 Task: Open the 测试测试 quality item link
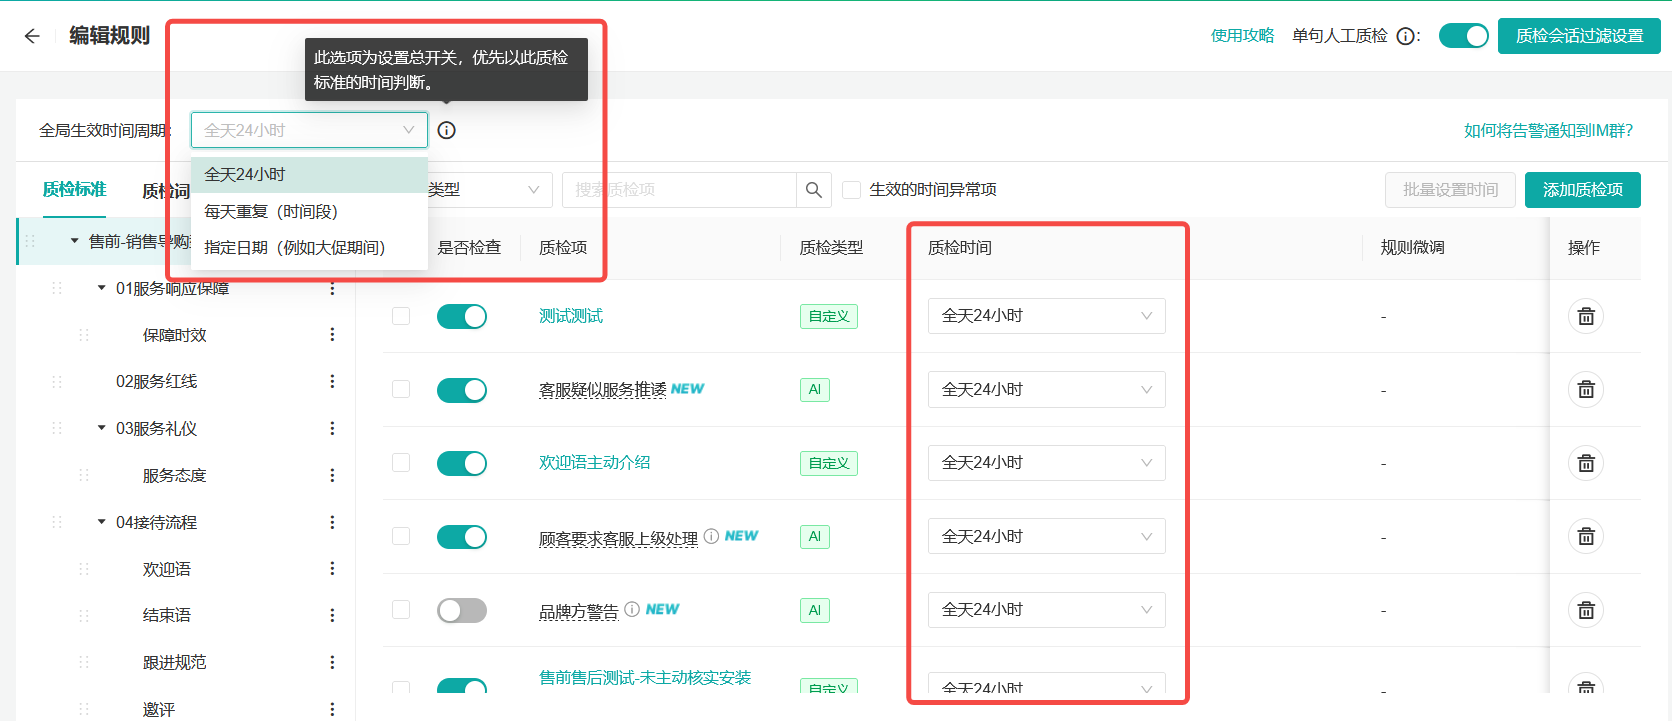pos(571,316)
